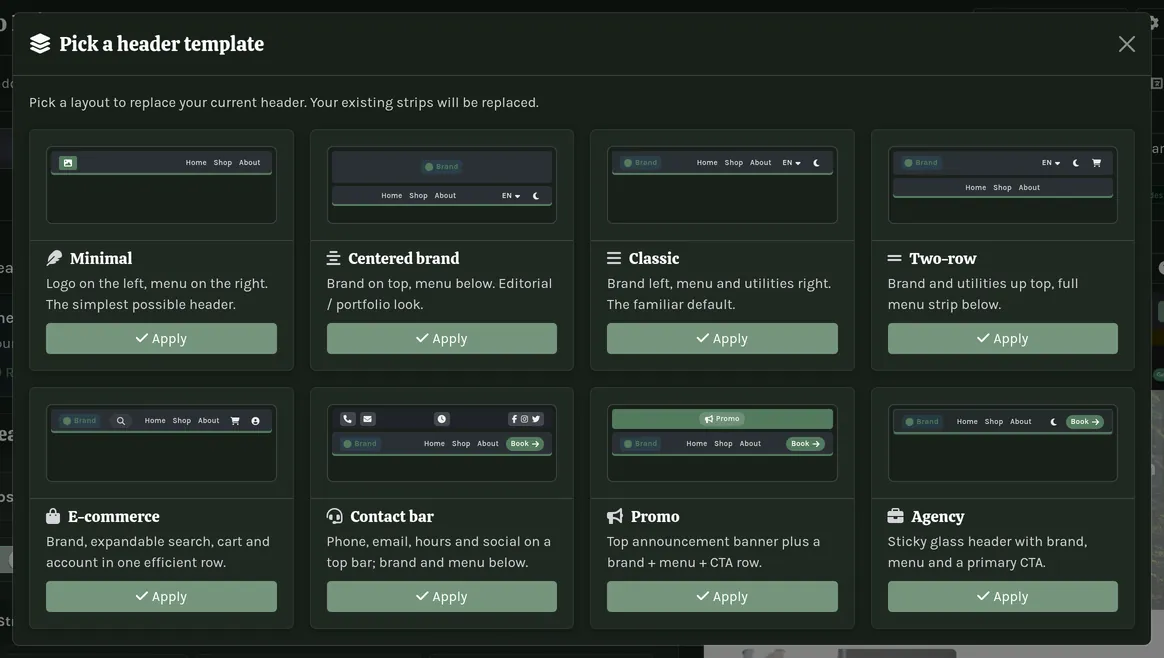
Task: Click the megaphone icon next to Promo title
Action: (x=615, y=516)
